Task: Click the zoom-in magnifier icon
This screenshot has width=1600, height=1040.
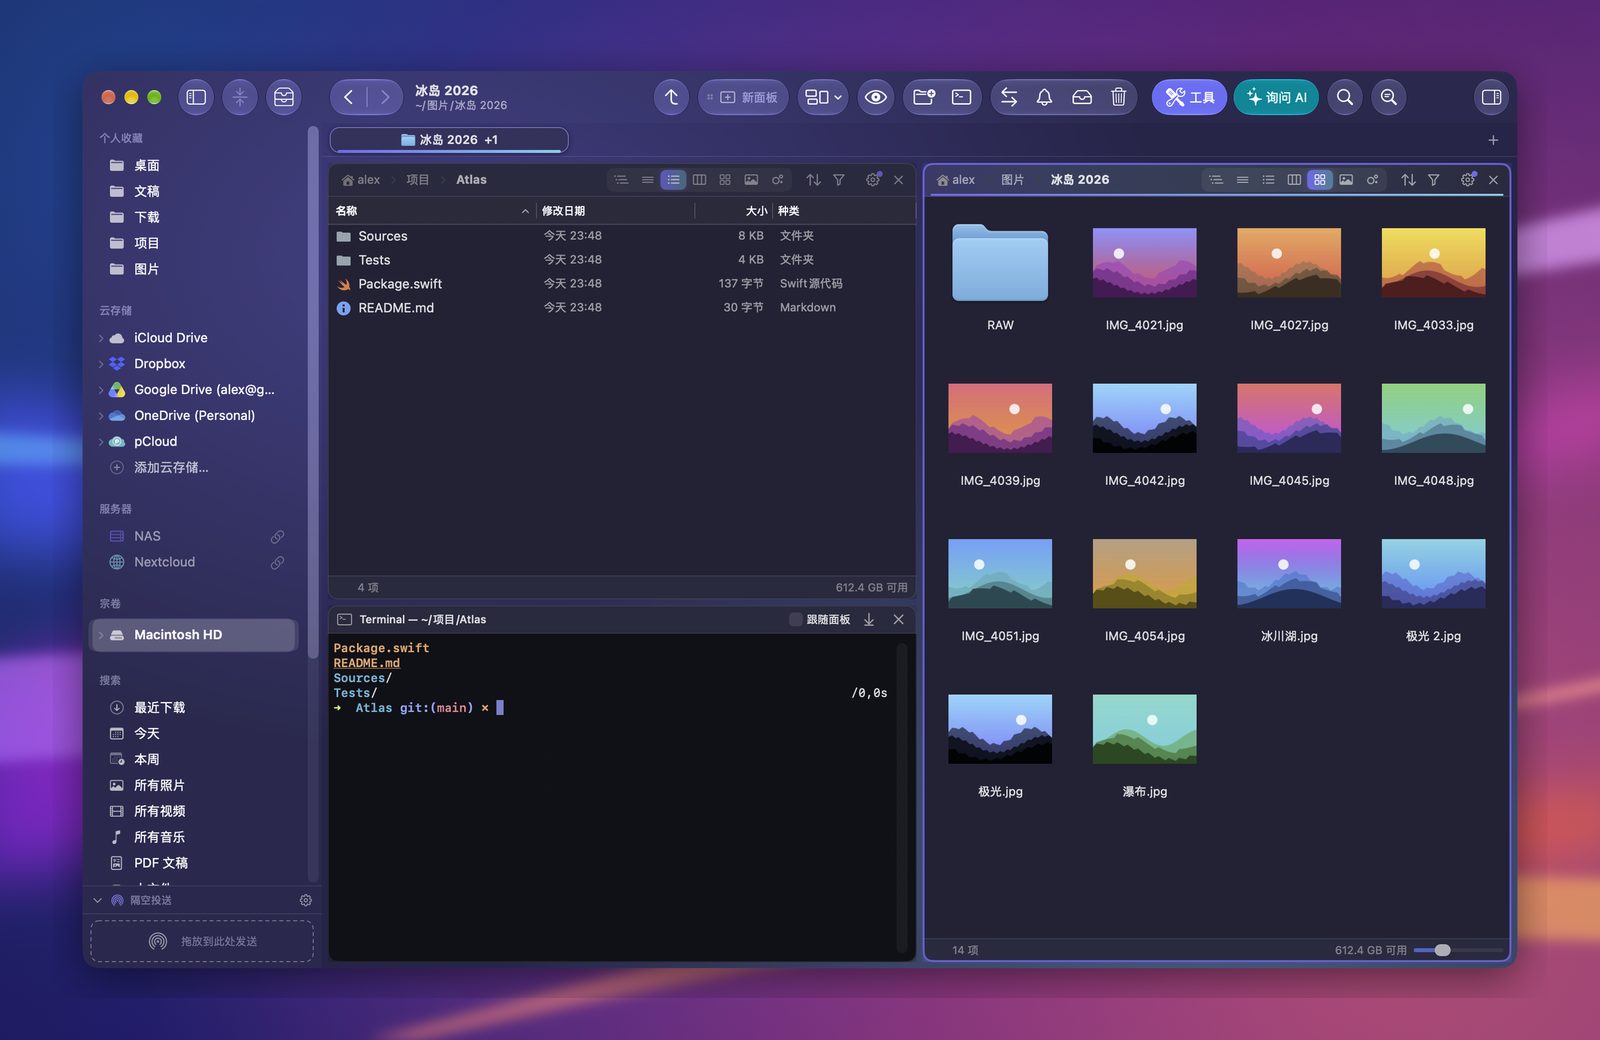Action: (1389, 97)
